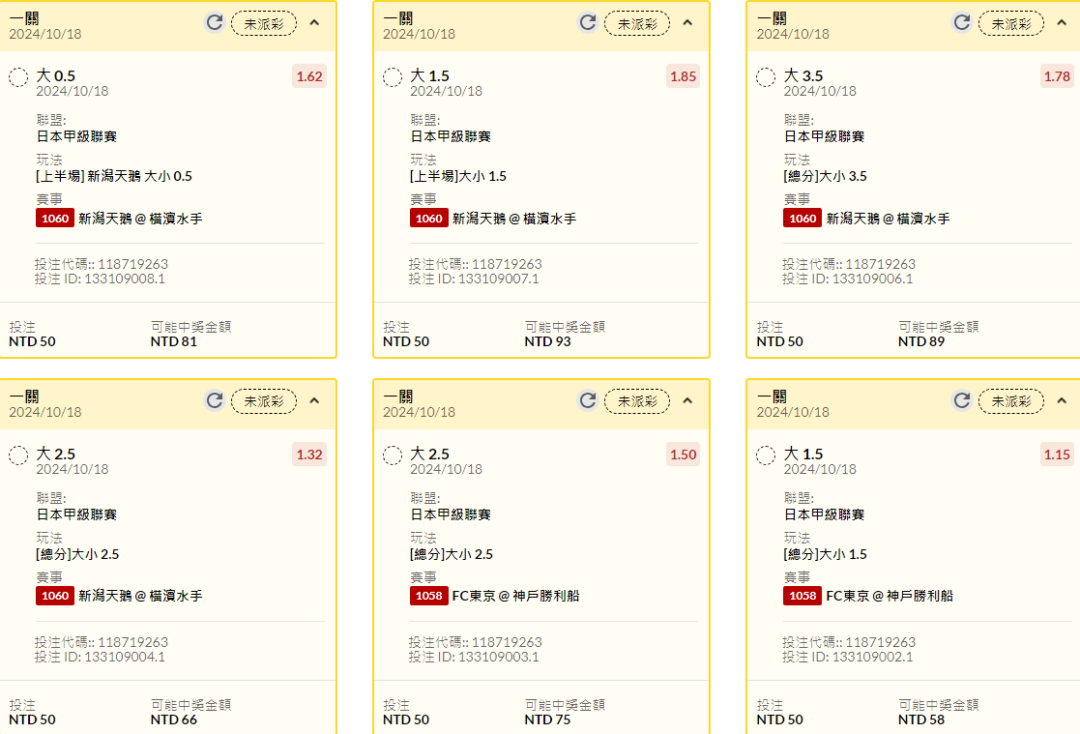
Task: Click bet ID 133109008.1 text
Action: [x=100, y=279]
